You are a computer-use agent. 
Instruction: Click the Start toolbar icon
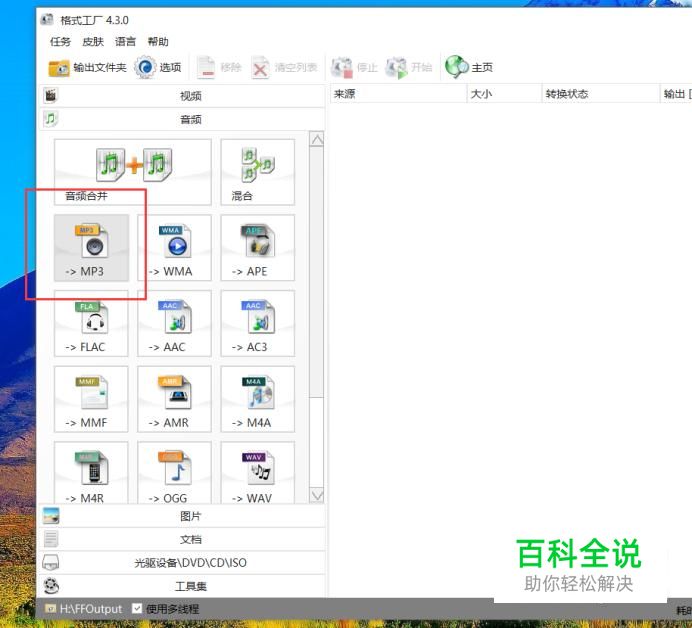click(396, 68)
